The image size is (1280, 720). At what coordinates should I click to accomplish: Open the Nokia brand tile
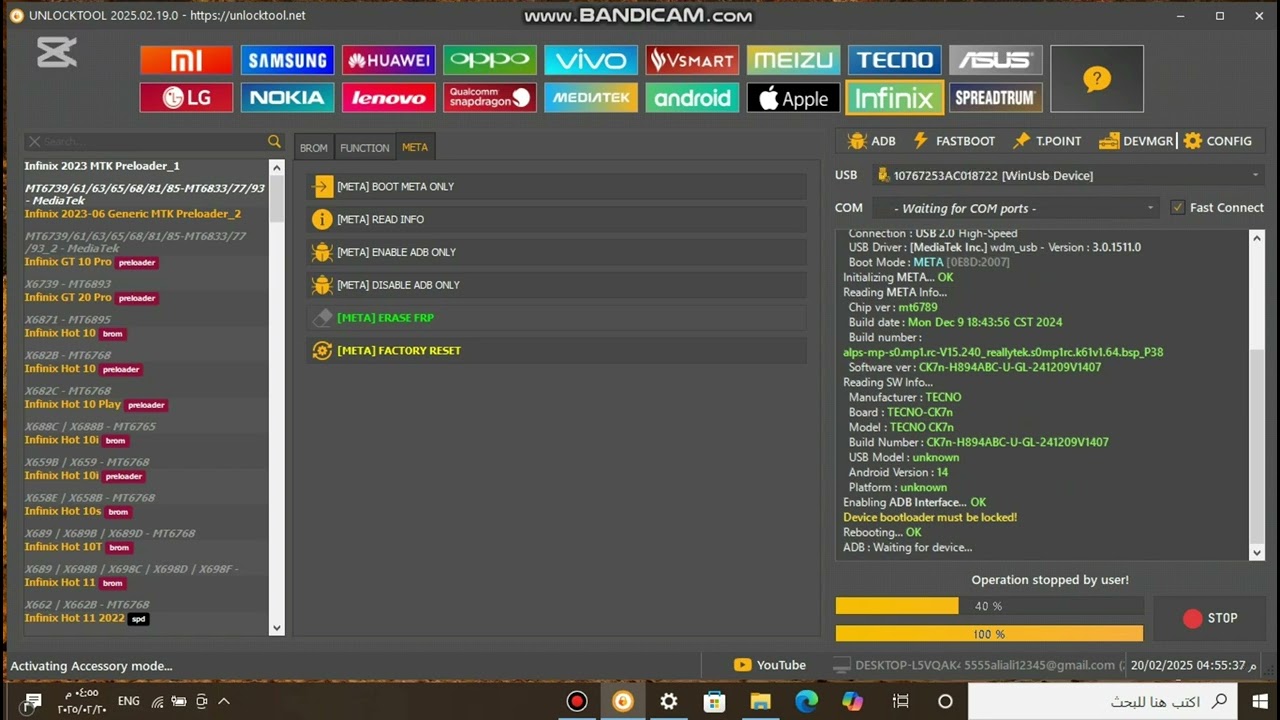coord(287,97)
